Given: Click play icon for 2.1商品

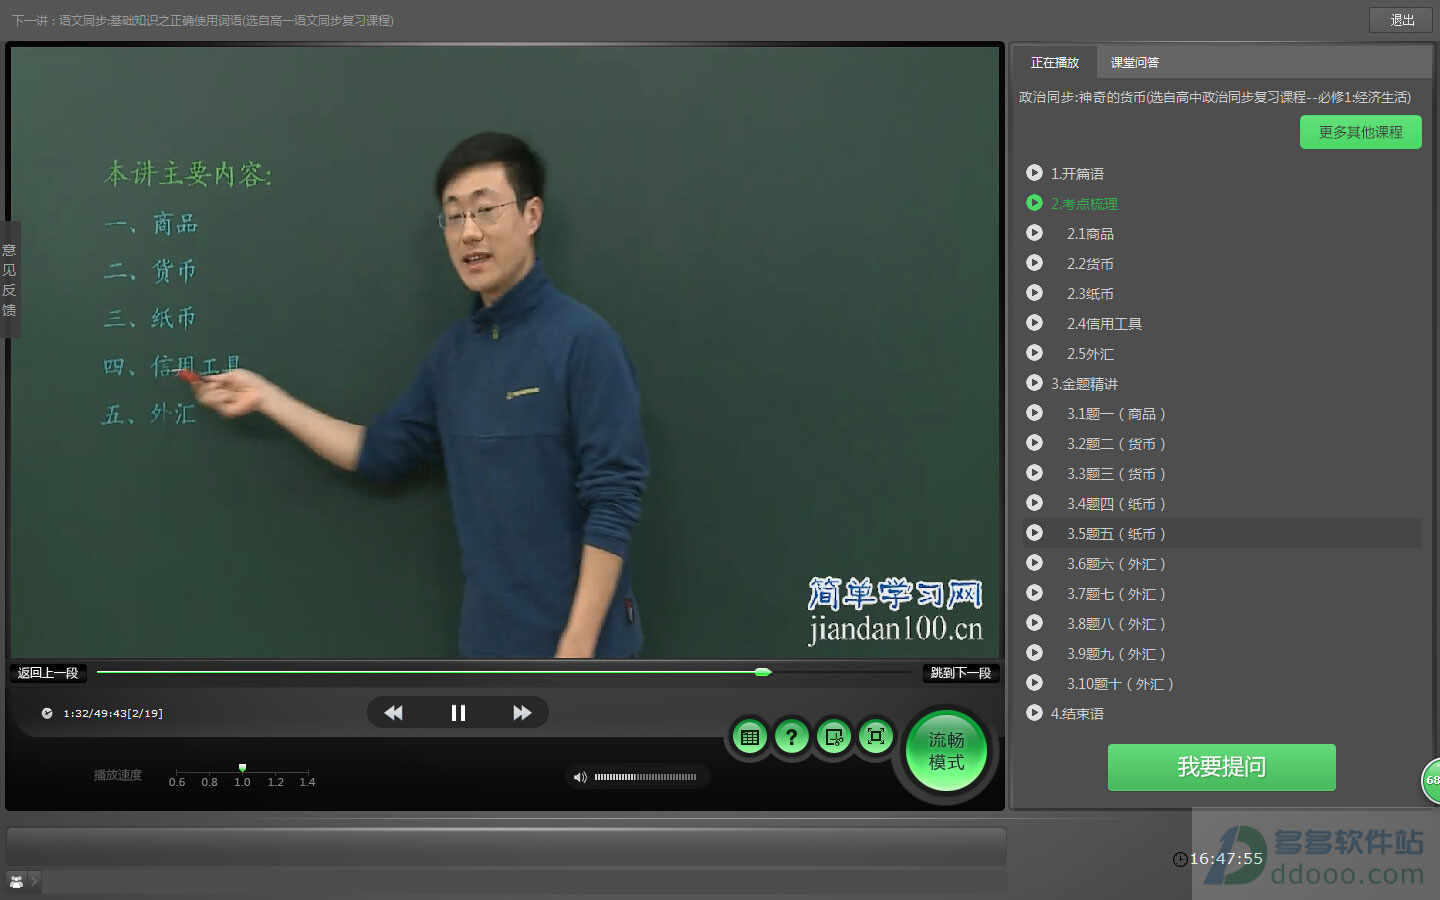Looking at the screenshot, I should tap(1034, 233).
